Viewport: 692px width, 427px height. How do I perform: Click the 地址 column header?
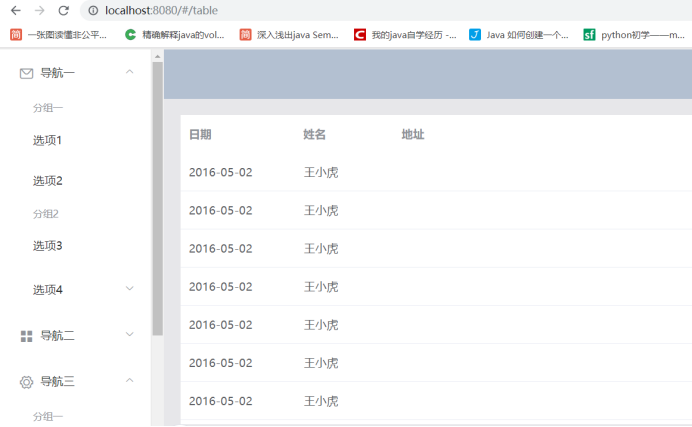coord(413,135)
